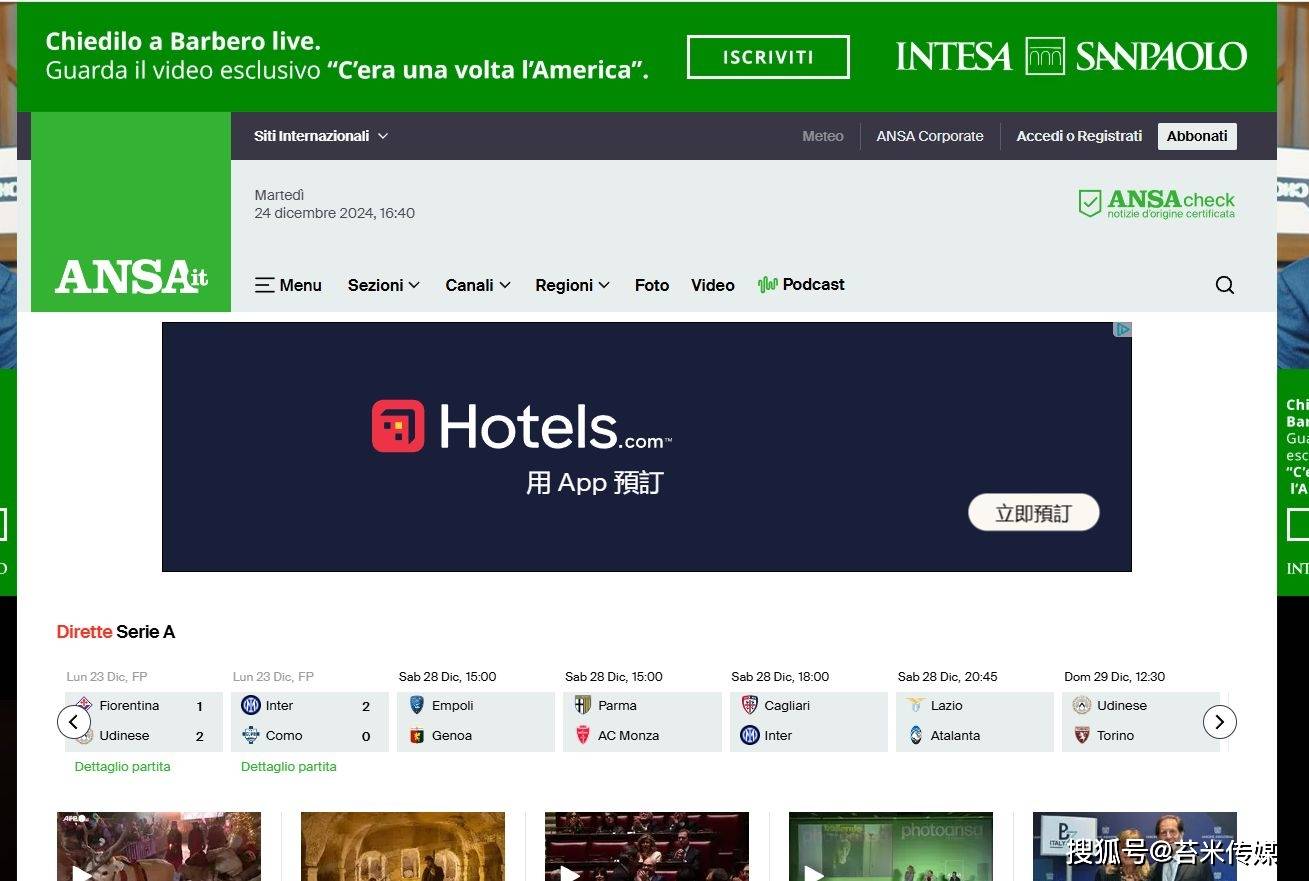Click the Podcast waveform icon
Image resolution: width=1309 pixels, height=881 pixels.
coord(768,285)
